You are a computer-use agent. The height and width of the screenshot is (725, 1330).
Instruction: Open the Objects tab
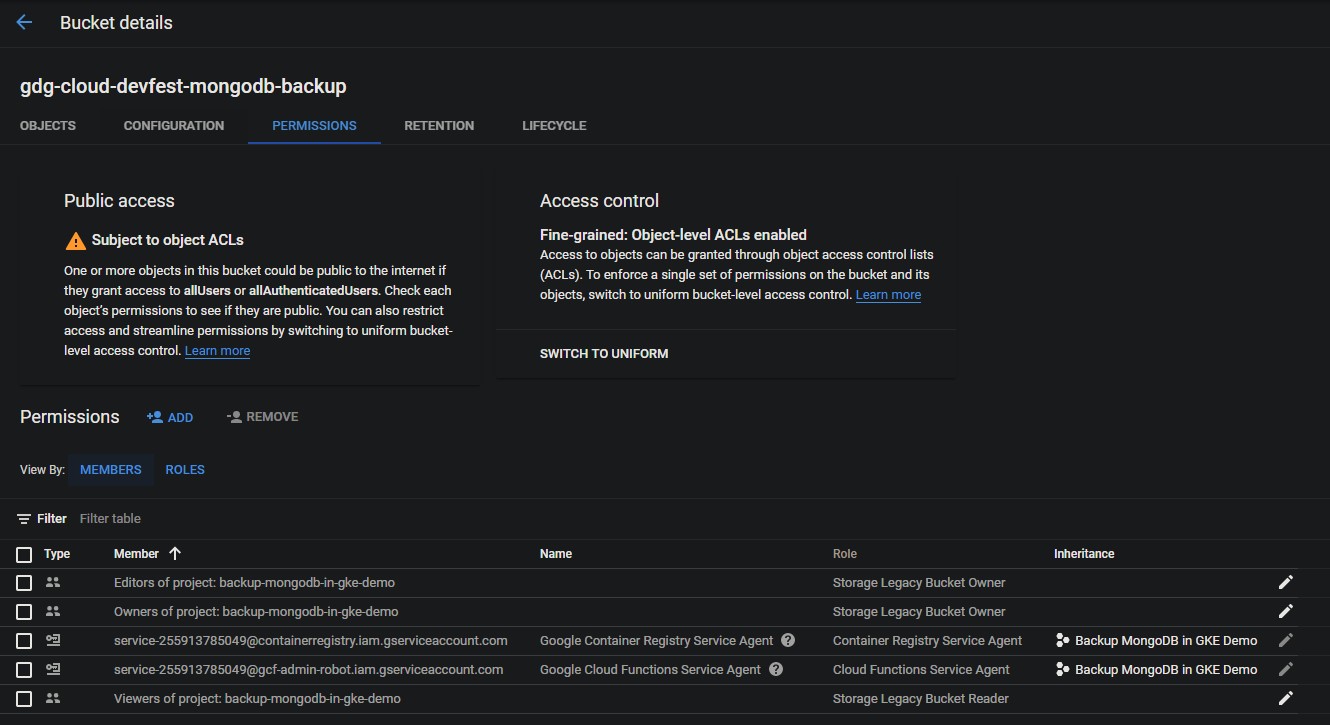(48, 125)
